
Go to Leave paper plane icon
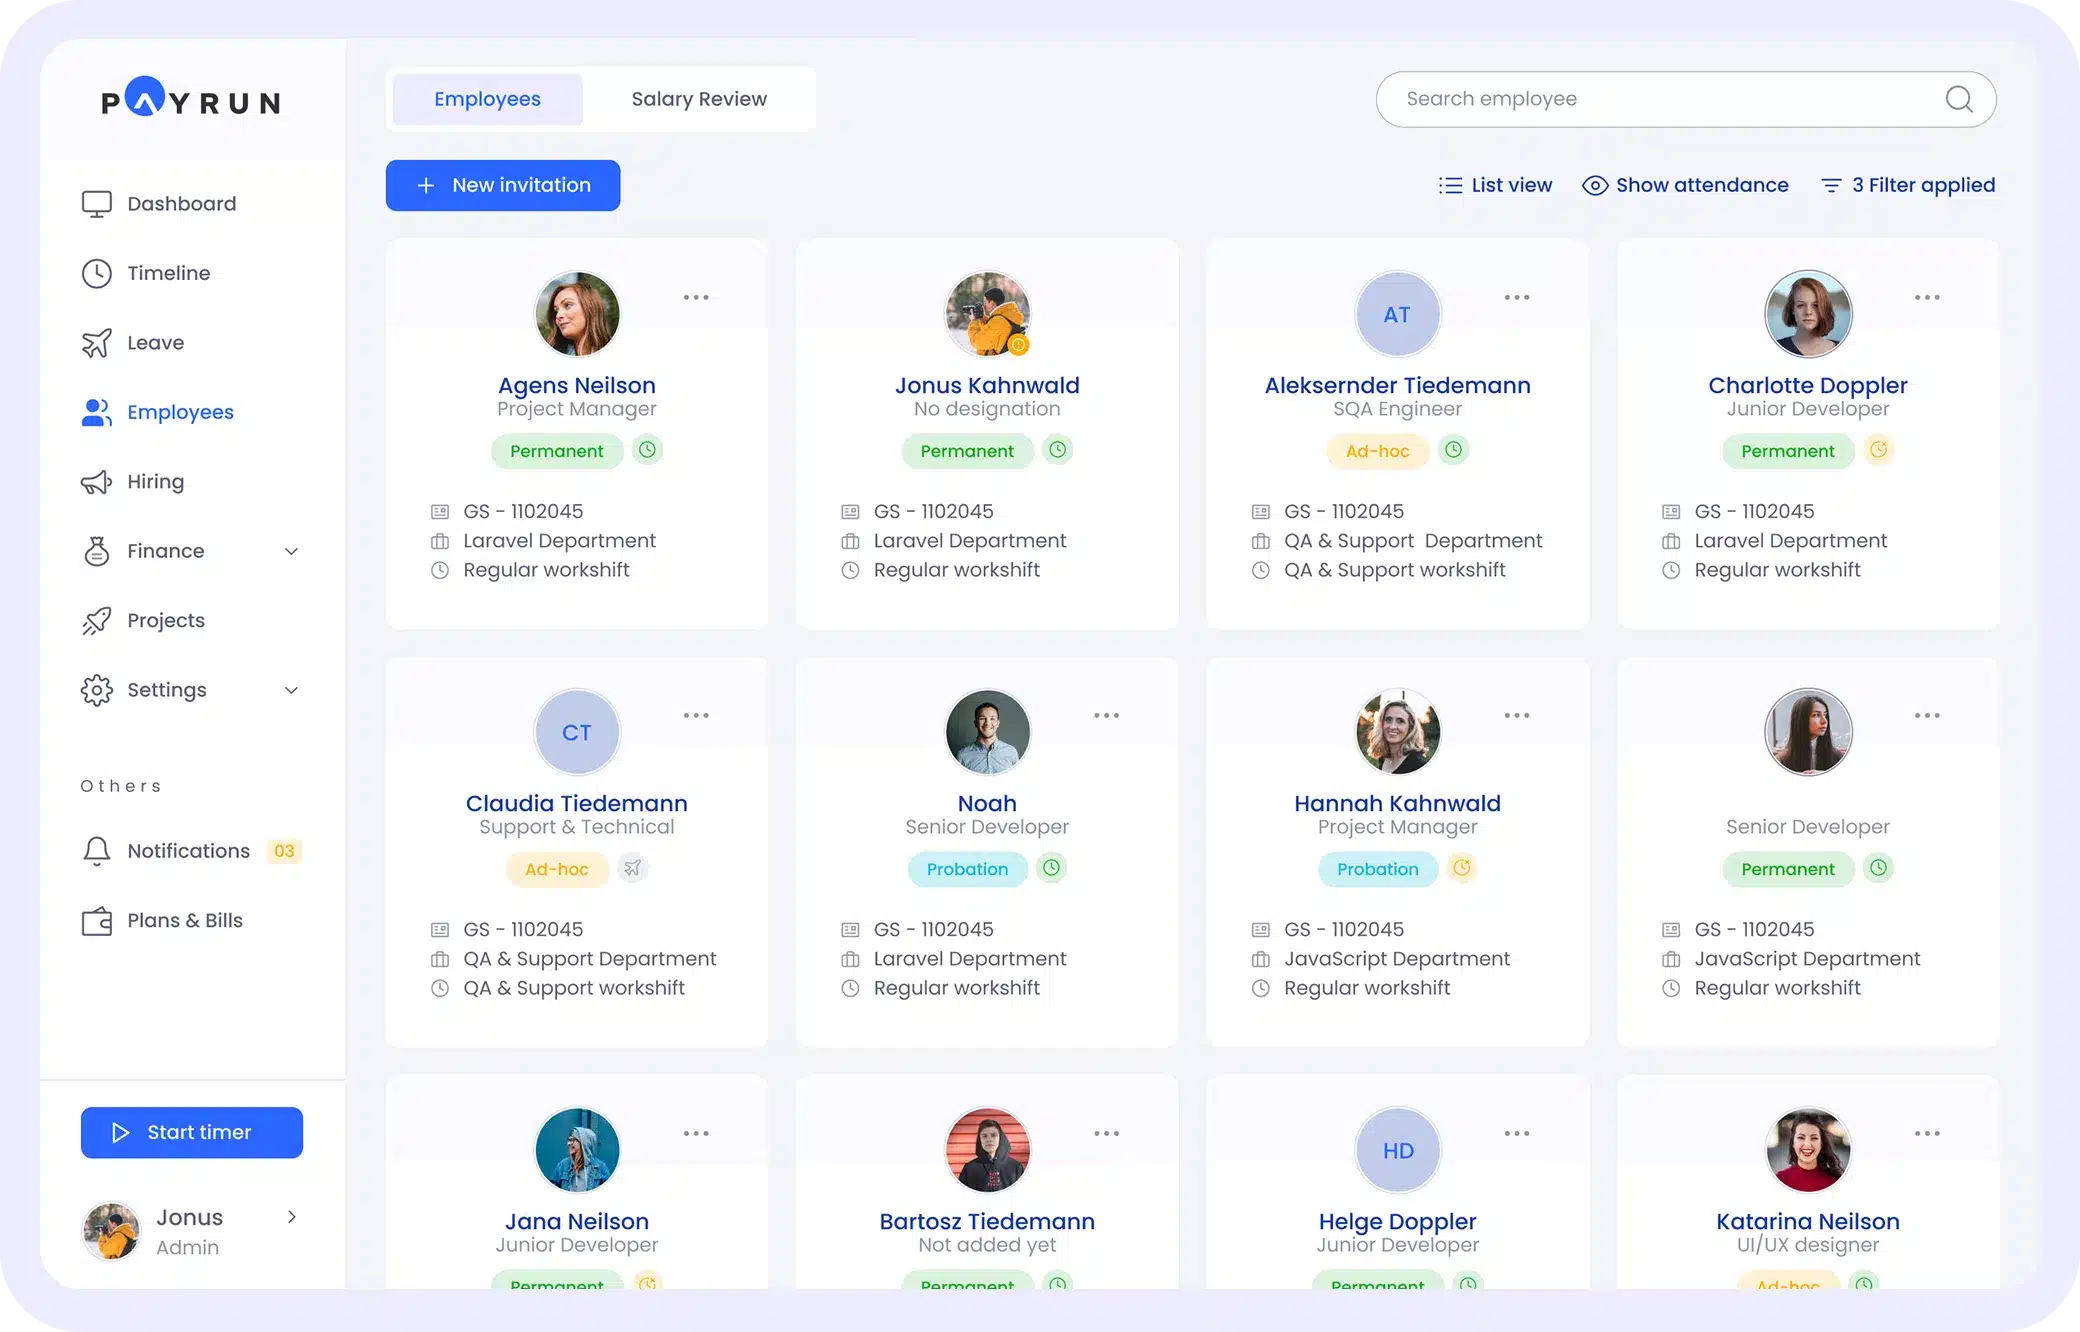pos(97,343)
